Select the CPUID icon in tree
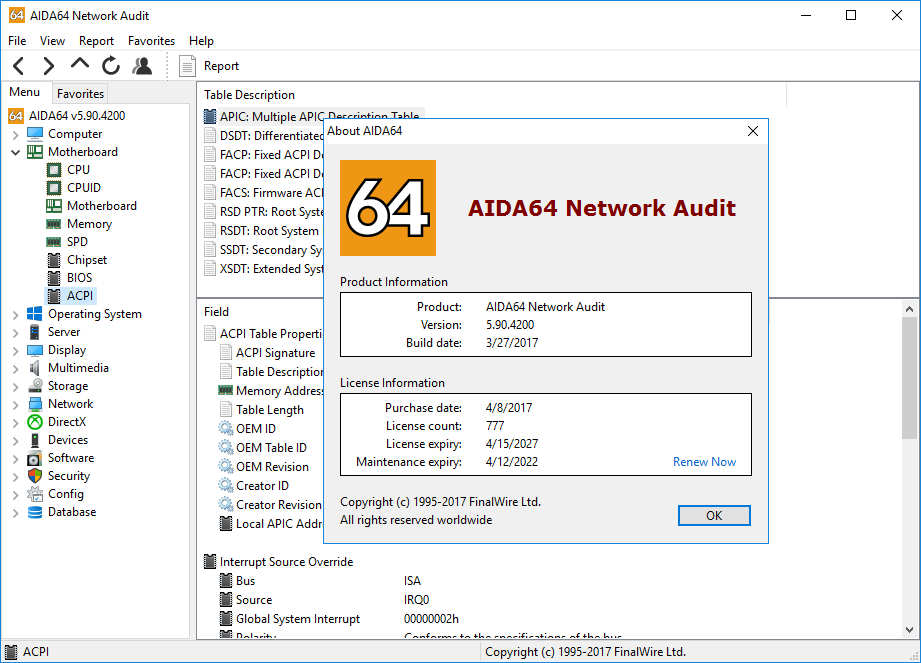The height and width of the screenshot is (663, 921). (53, 188)
